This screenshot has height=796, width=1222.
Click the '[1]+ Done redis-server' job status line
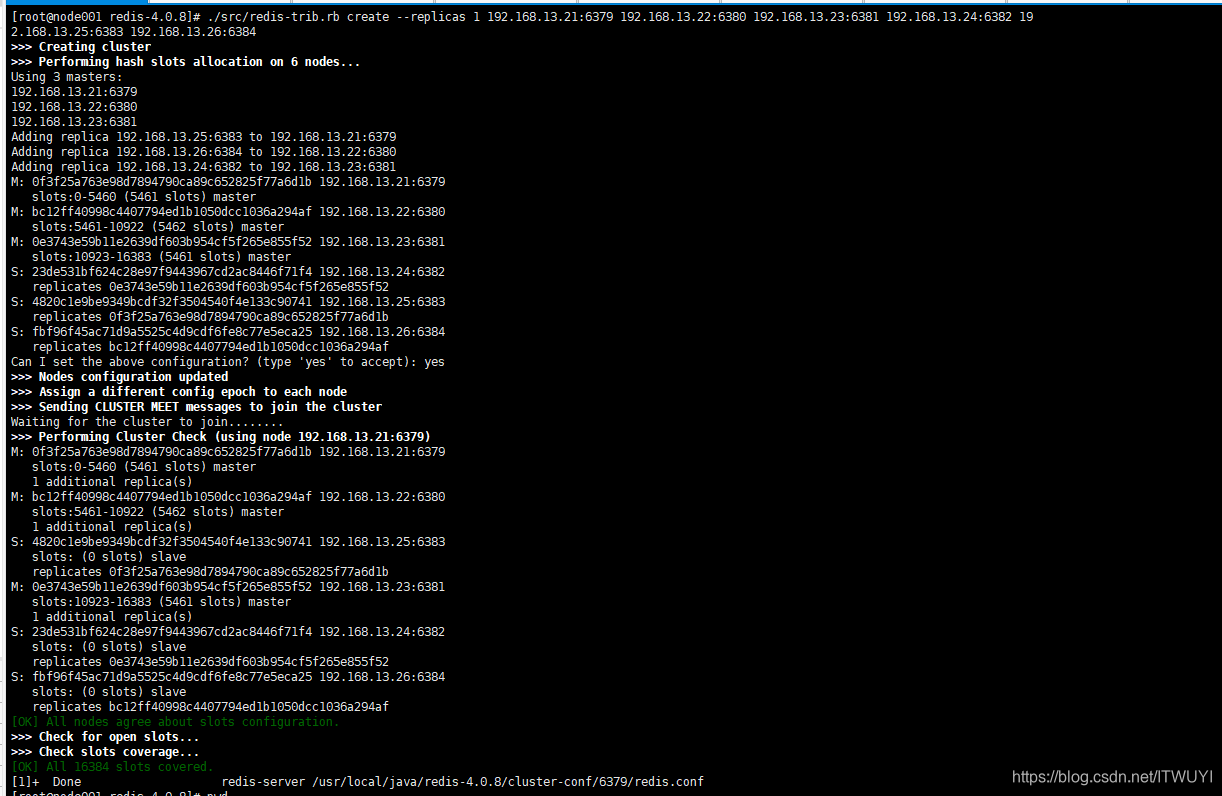pyautogui.click(x=357, y=782)
